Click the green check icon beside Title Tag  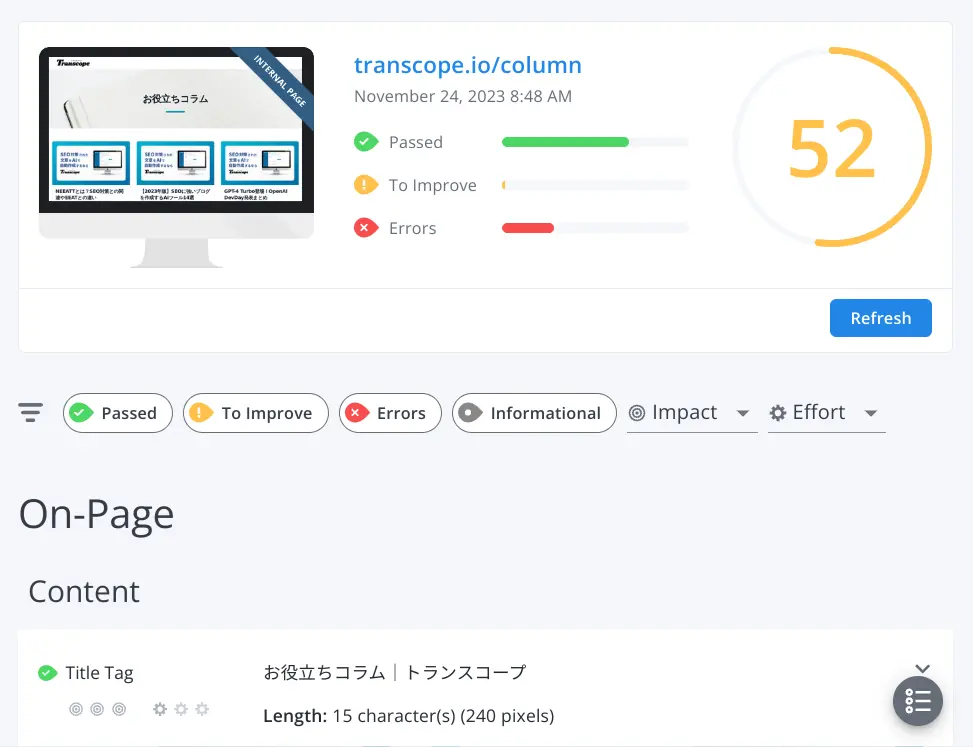[47, 672]
